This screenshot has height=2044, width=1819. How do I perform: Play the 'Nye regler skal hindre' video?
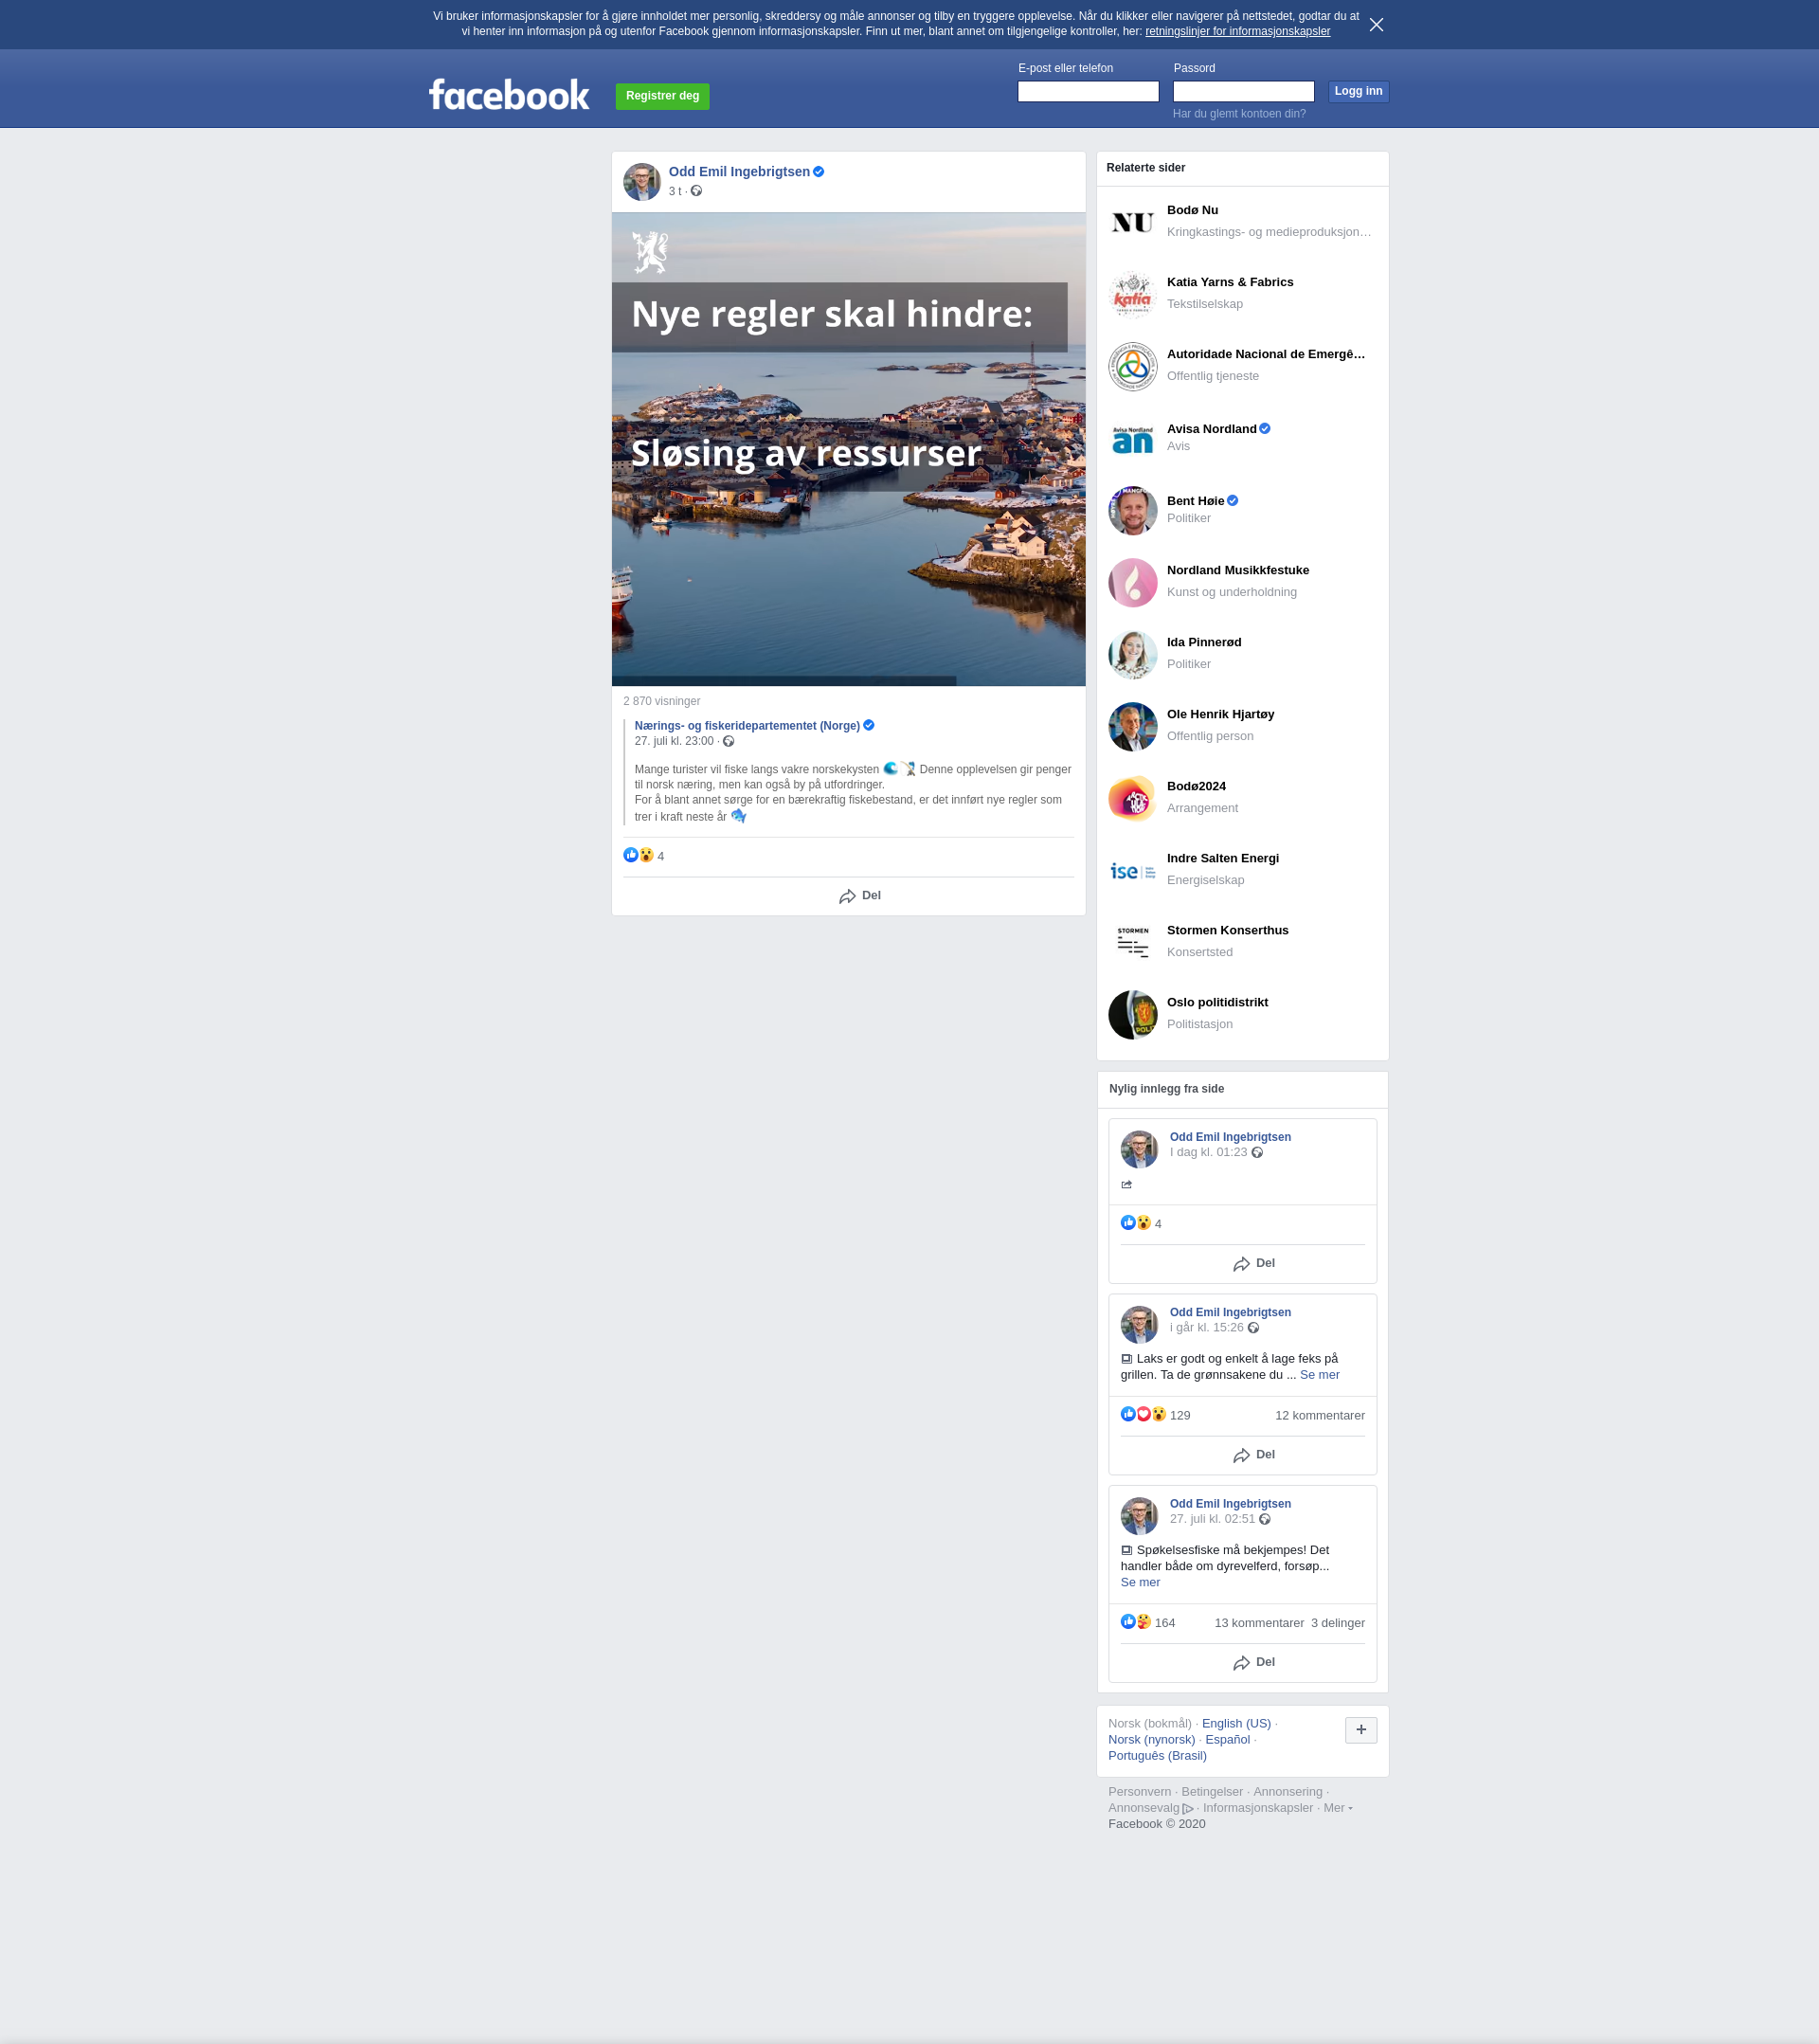point(848,449)
